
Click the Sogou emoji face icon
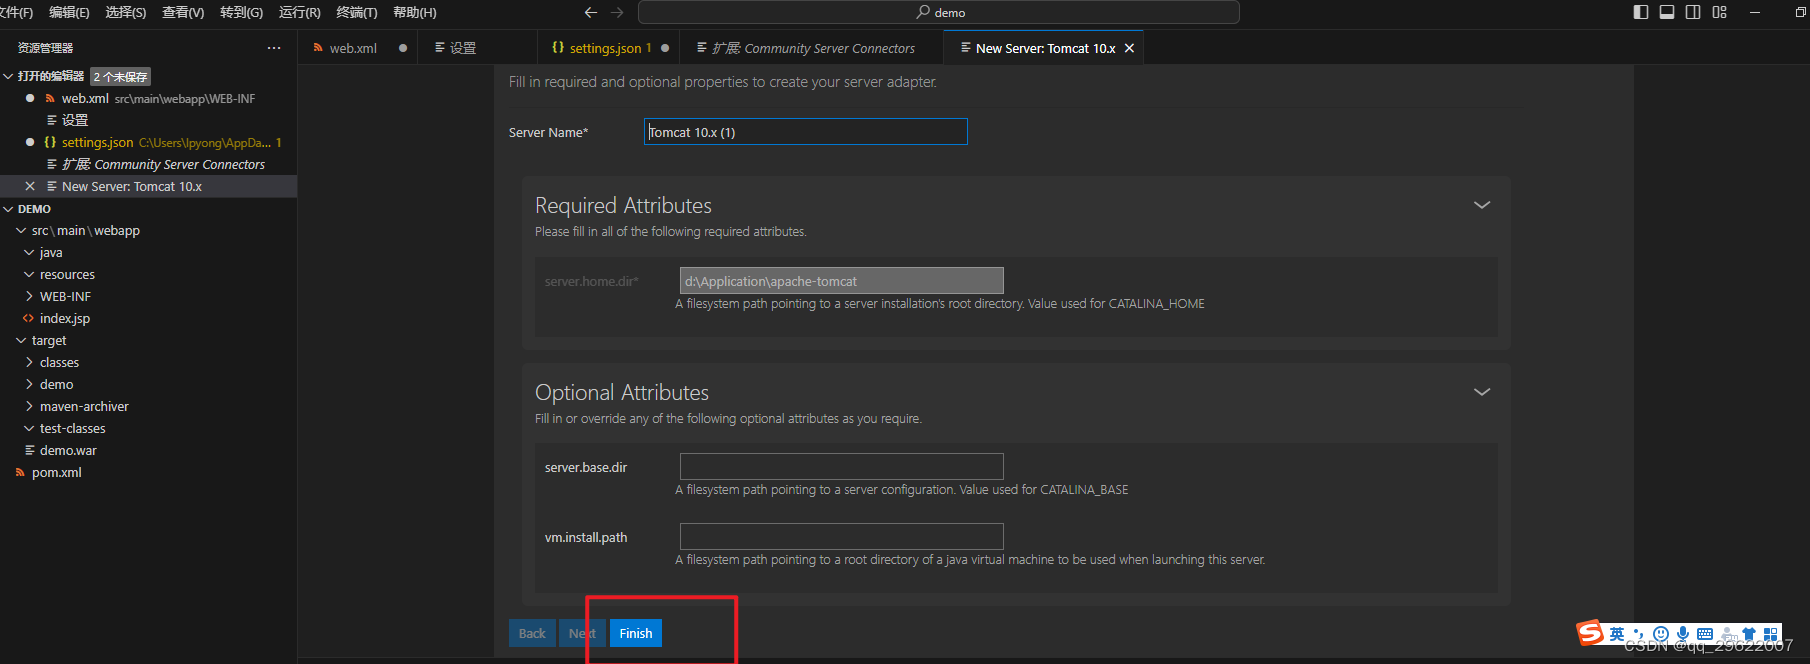pos(1661,633)
